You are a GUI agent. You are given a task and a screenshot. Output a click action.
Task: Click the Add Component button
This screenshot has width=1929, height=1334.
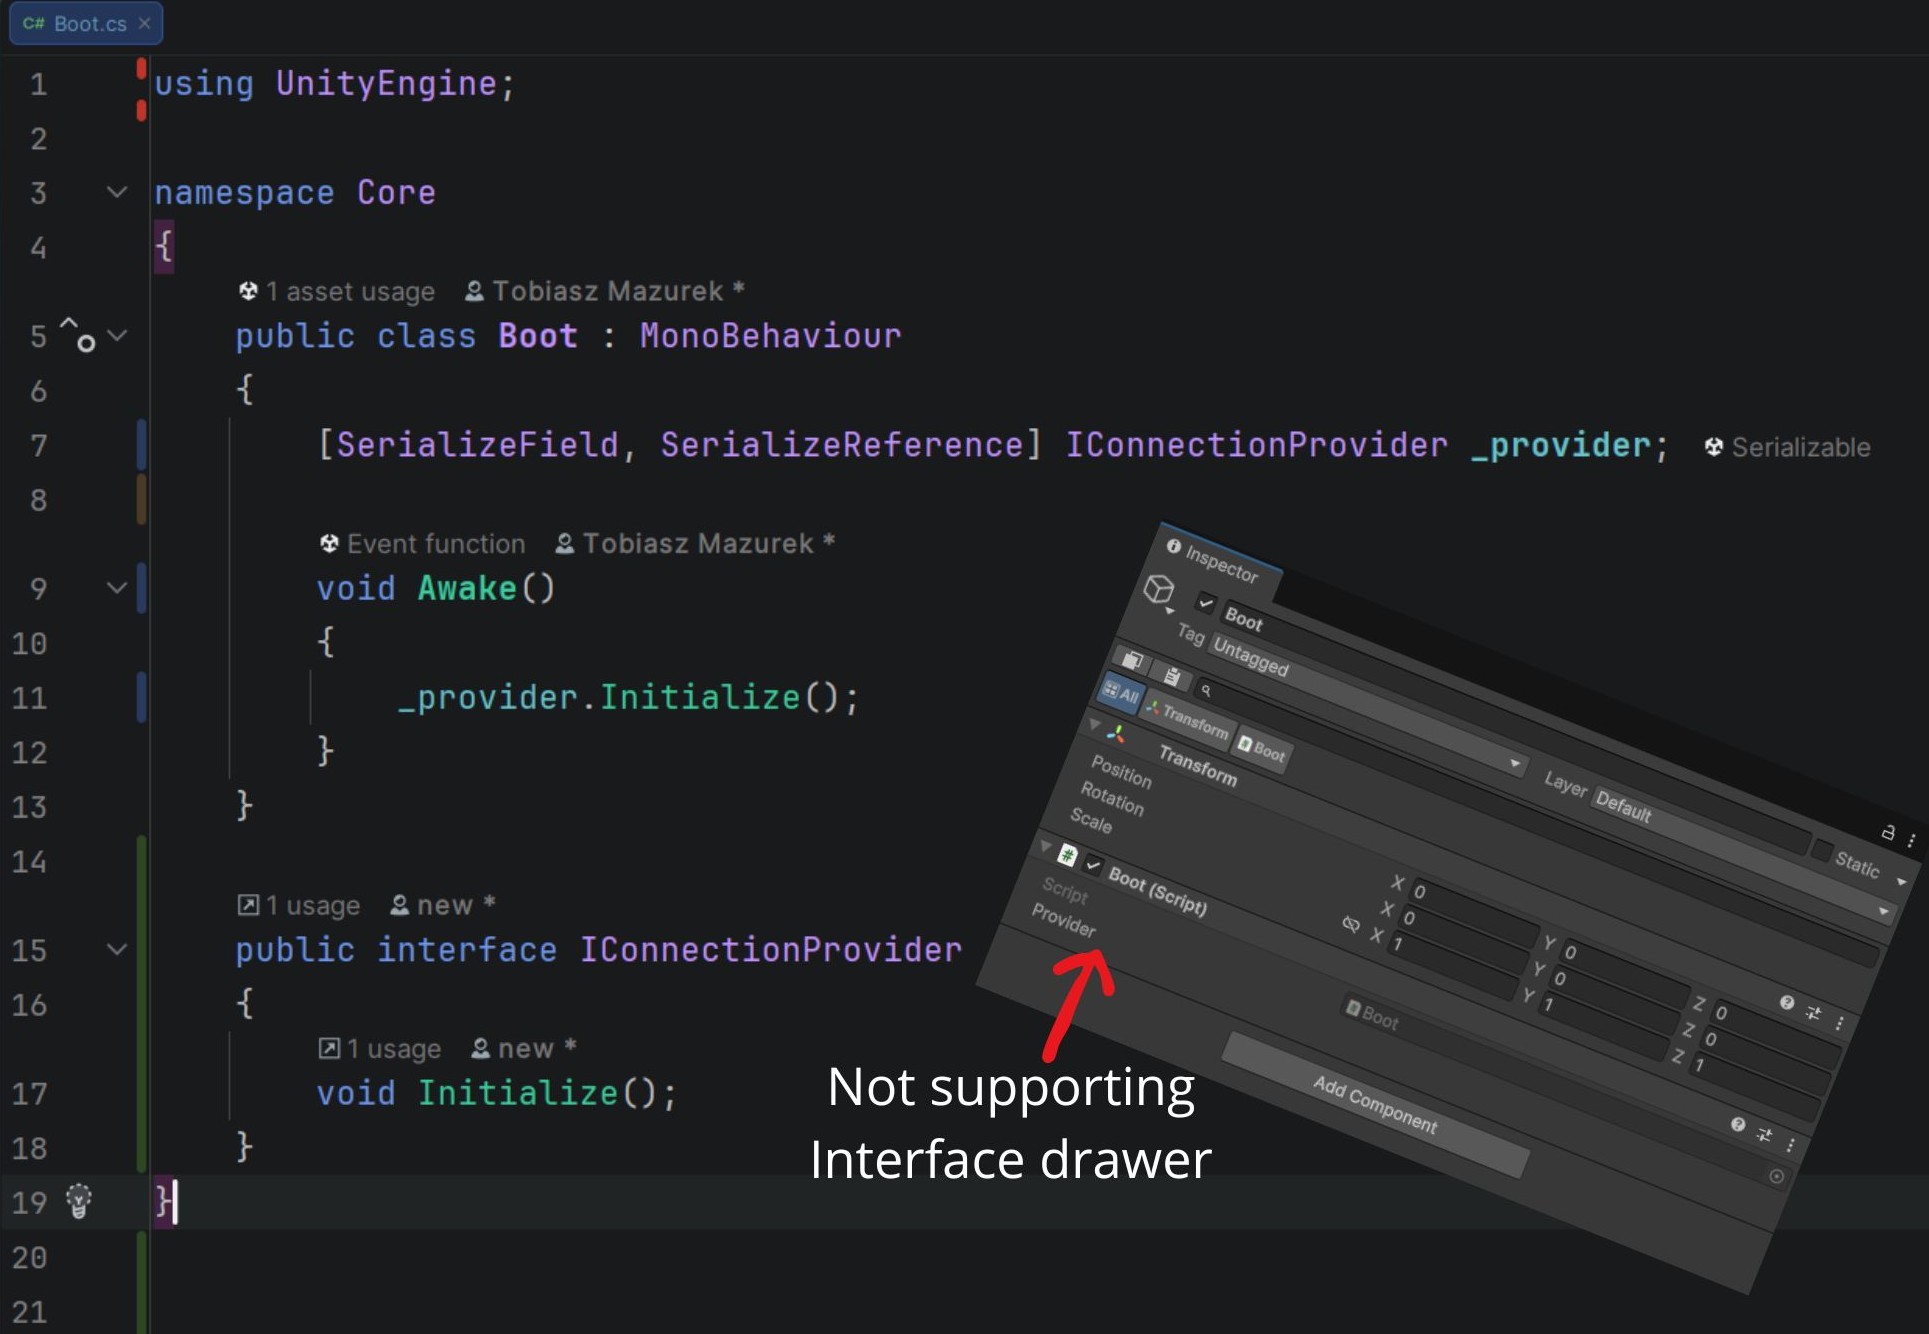pyautogui.click(x=1374, y=1105)
